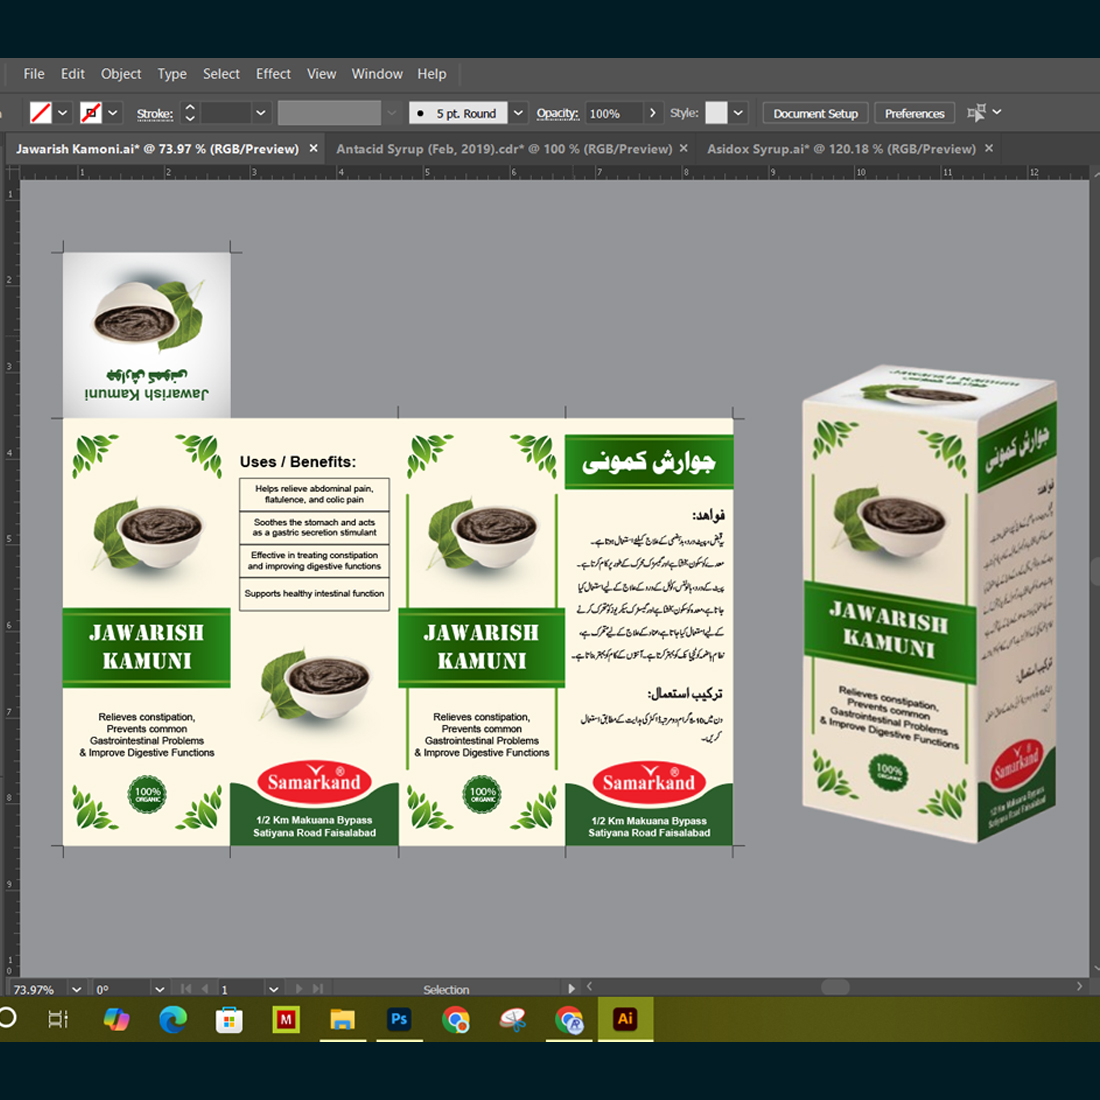Click the last artboard navigation icon

point(318,988)
